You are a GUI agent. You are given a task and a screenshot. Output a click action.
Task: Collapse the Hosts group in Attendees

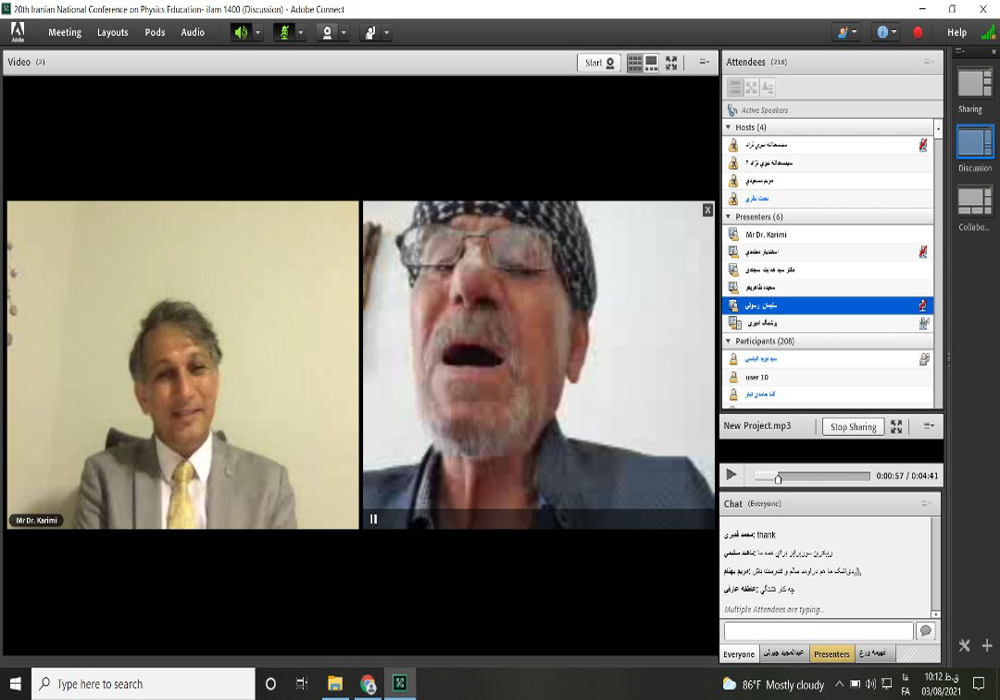click(x=729, y=128)
